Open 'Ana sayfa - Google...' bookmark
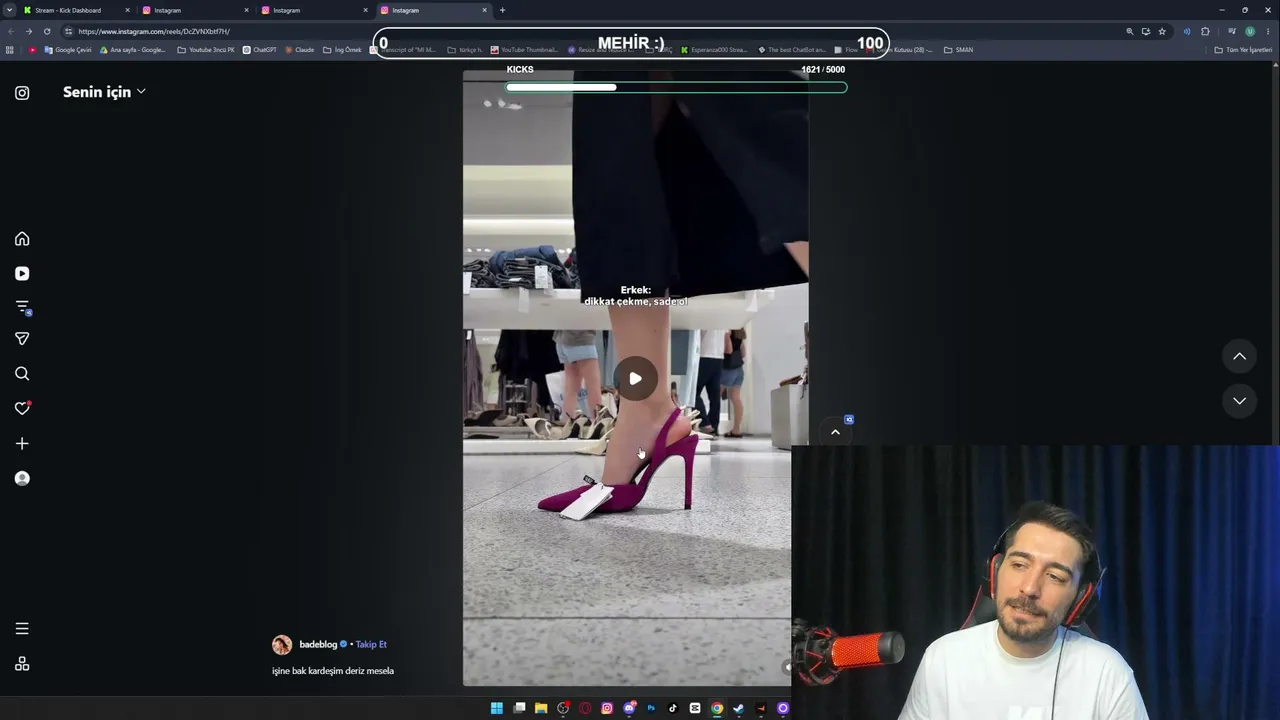 (133, 50)
